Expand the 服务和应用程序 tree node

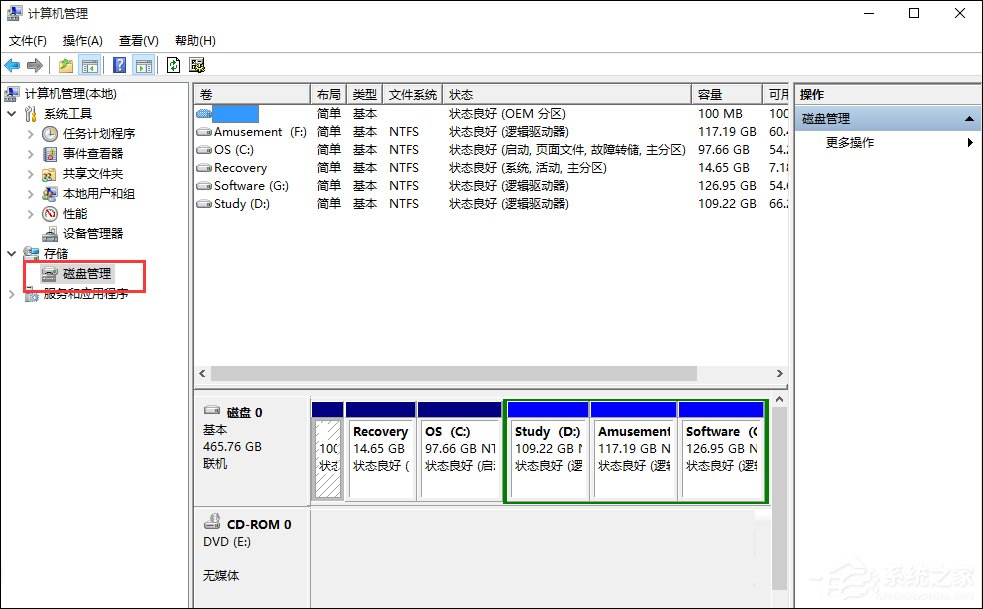(11, 294)
